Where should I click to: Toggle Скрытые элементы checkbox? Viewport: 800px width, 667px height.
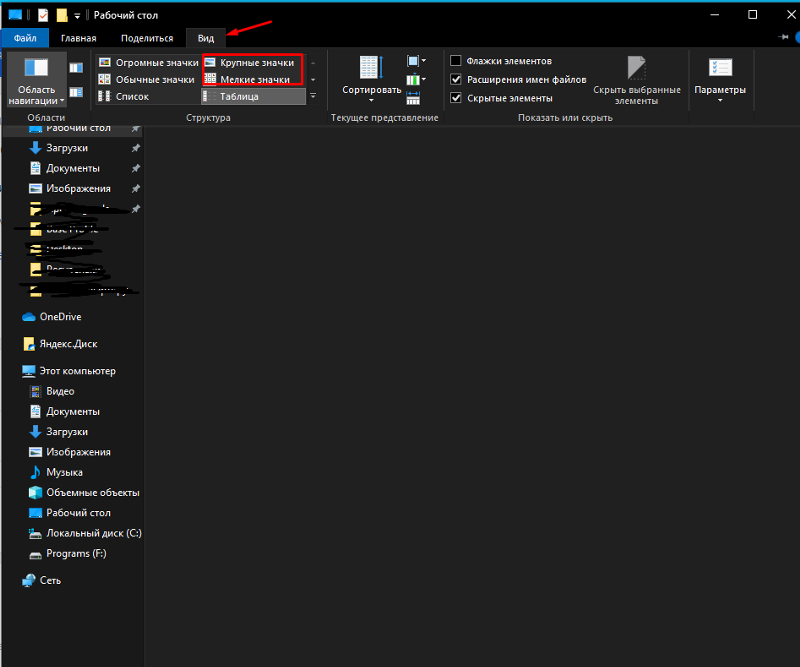coord(456,98)
